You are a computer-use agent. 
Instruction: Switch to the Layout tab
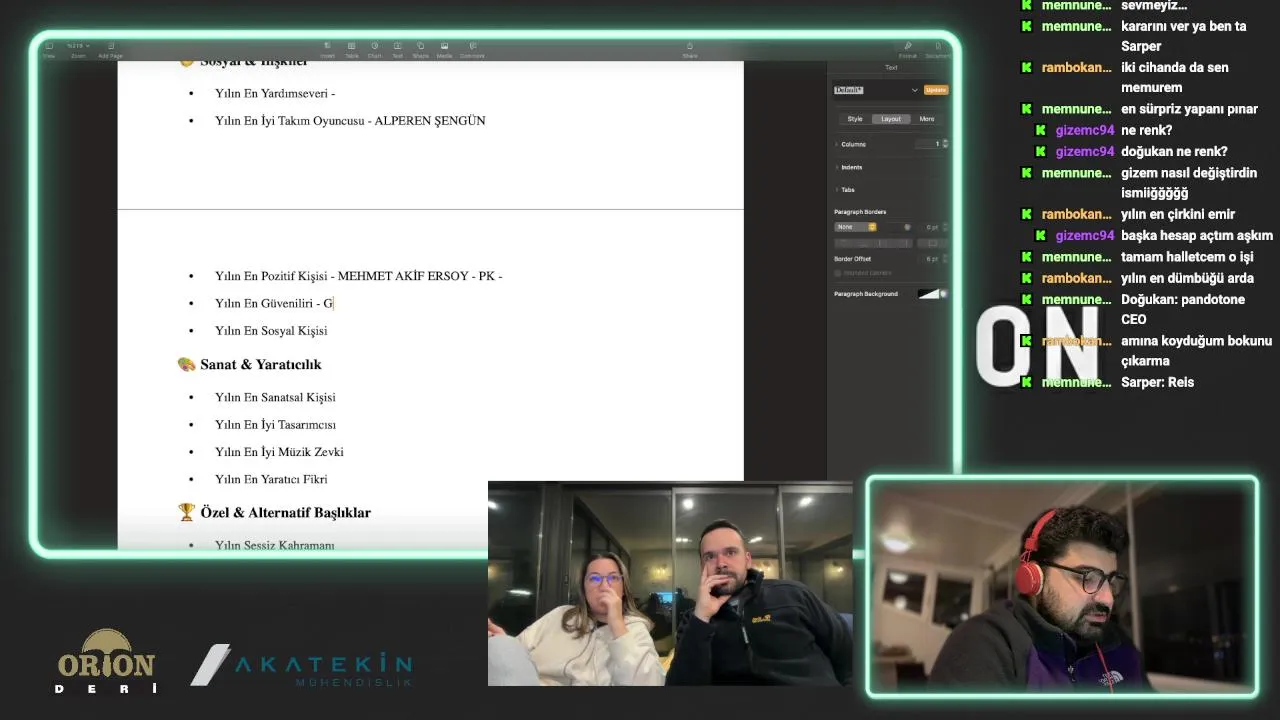tap(891, 119)
